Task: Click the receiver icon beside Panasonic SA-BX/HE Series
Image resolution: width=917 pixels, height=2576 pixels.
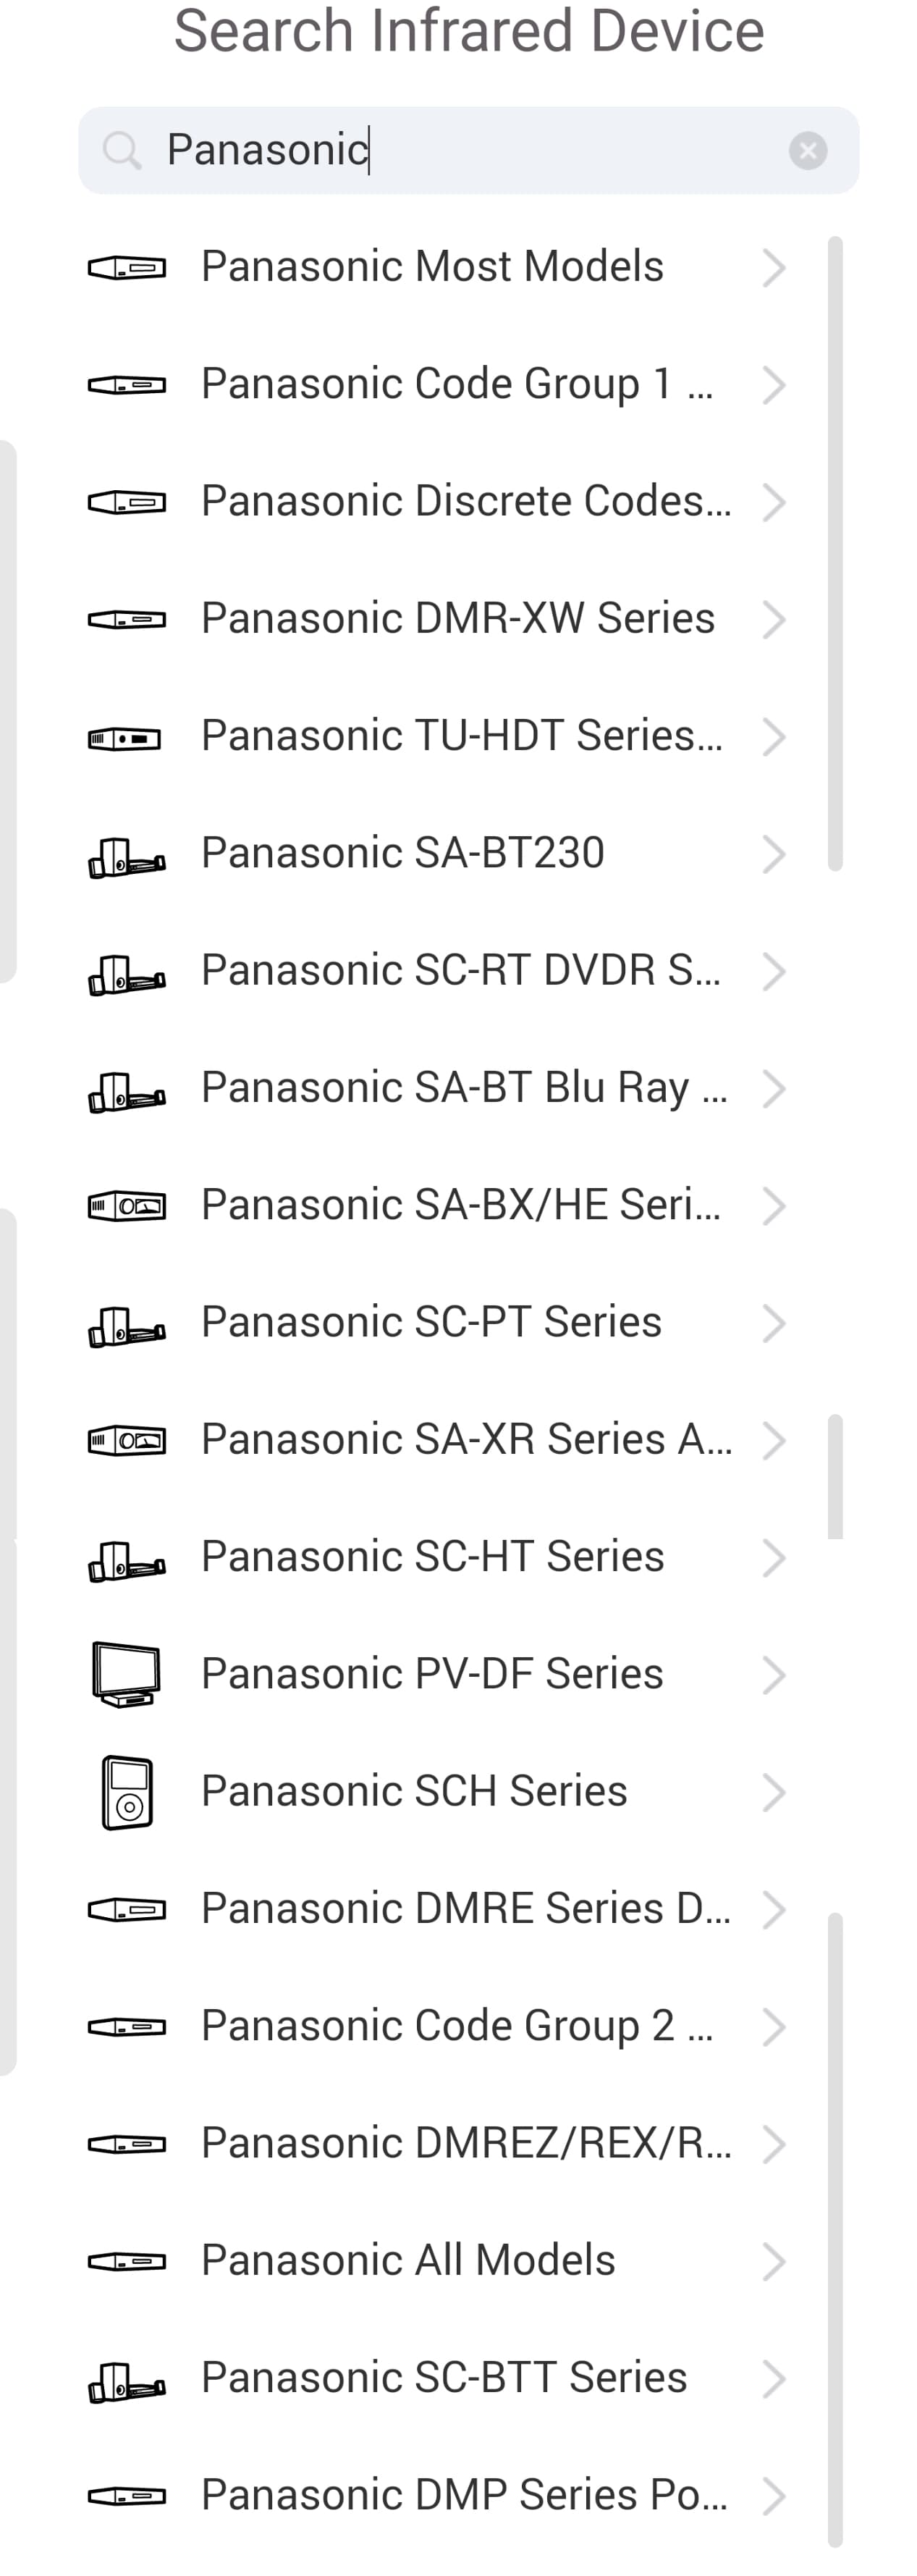Action: tap(127, 1206)
